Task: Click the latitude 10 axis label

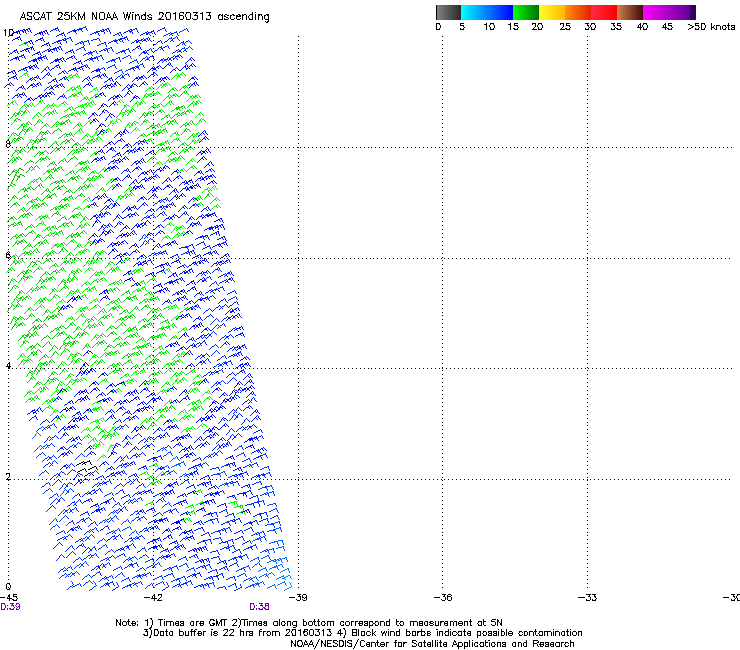Action: click(8, 33)
